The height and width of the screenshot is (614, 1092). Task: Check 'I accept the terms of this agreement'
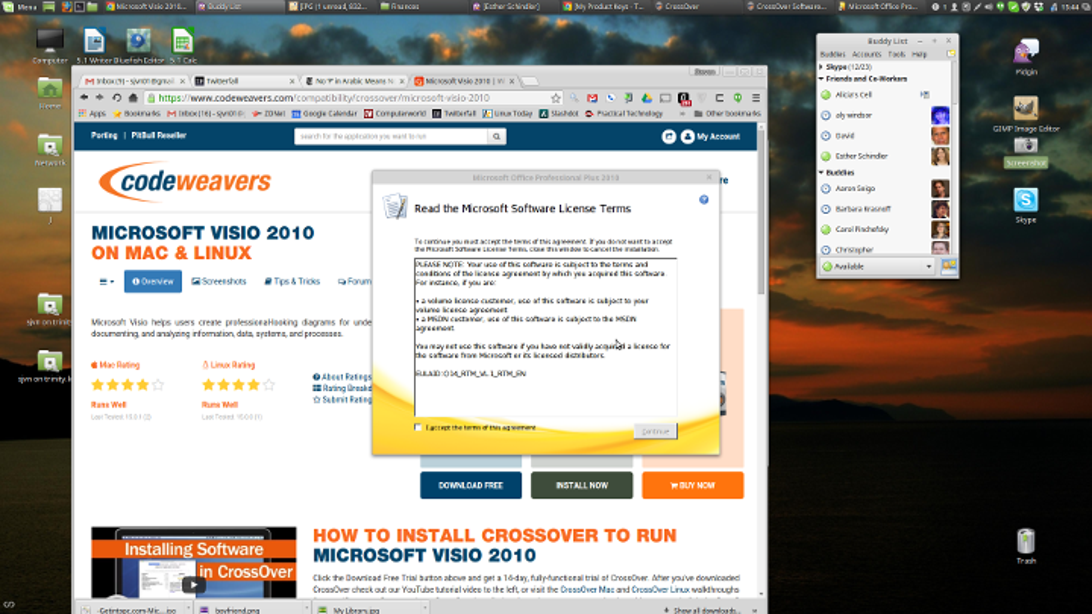click(x=419, y=427)
